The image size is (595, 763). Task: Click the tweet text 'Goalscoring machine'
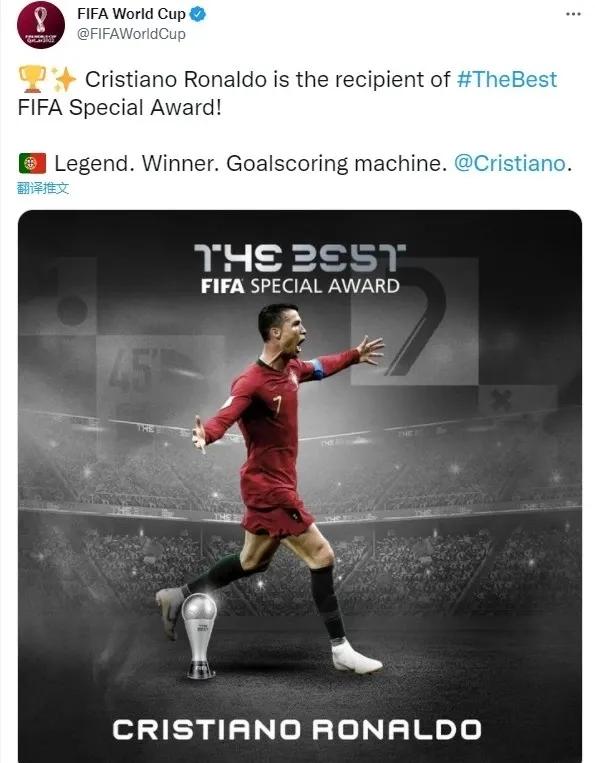[337, 164]
